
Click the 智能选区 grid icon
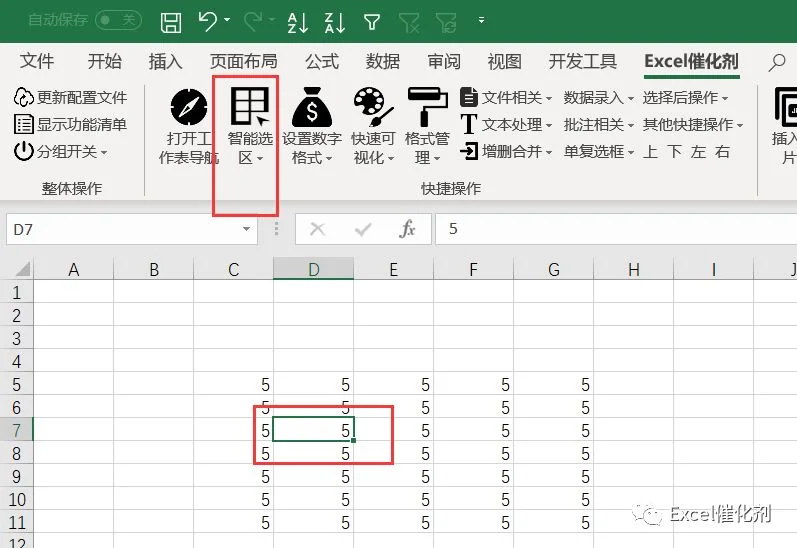tap(250, 106)
